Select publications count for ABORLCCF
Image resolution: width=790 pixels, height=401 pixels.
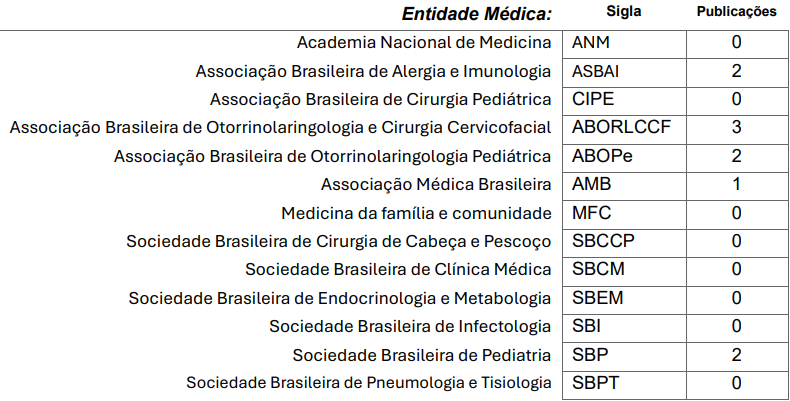pyautogui.click(x=737, y=129)
